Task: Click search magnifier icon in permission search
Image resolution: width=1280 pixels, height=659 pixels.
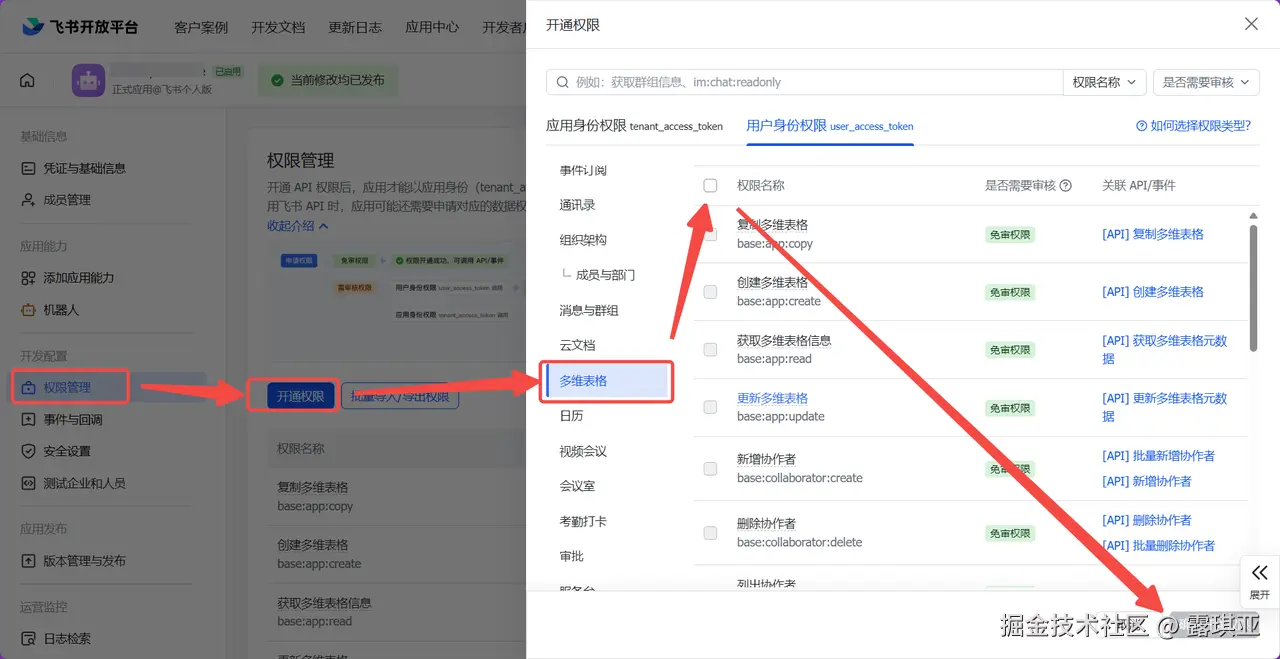Action: (x=563, y=82)
